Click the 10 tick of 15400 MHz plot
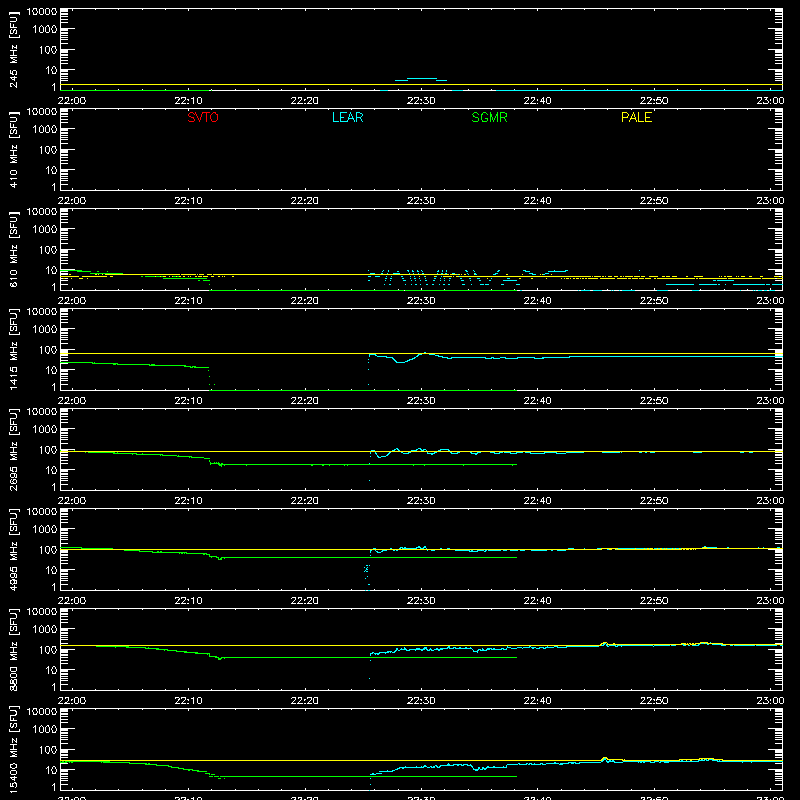Image resolution: width=800 pixels, height=800 pixels. coord(51,770)
